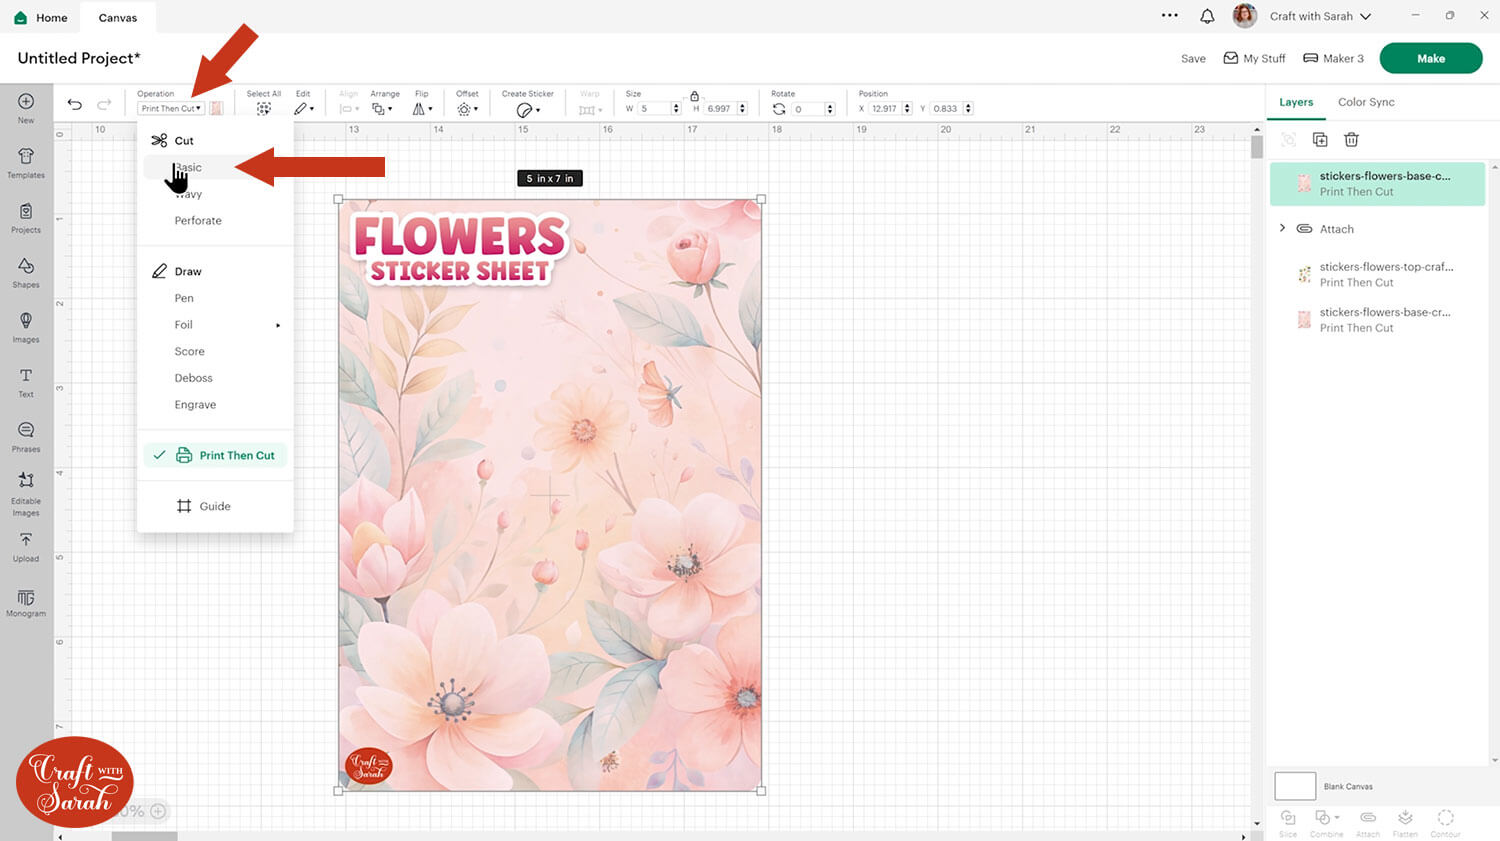Open the Flip dropdown in toolbar
This screenshot has height=841, width=1500.
point(422,108)
